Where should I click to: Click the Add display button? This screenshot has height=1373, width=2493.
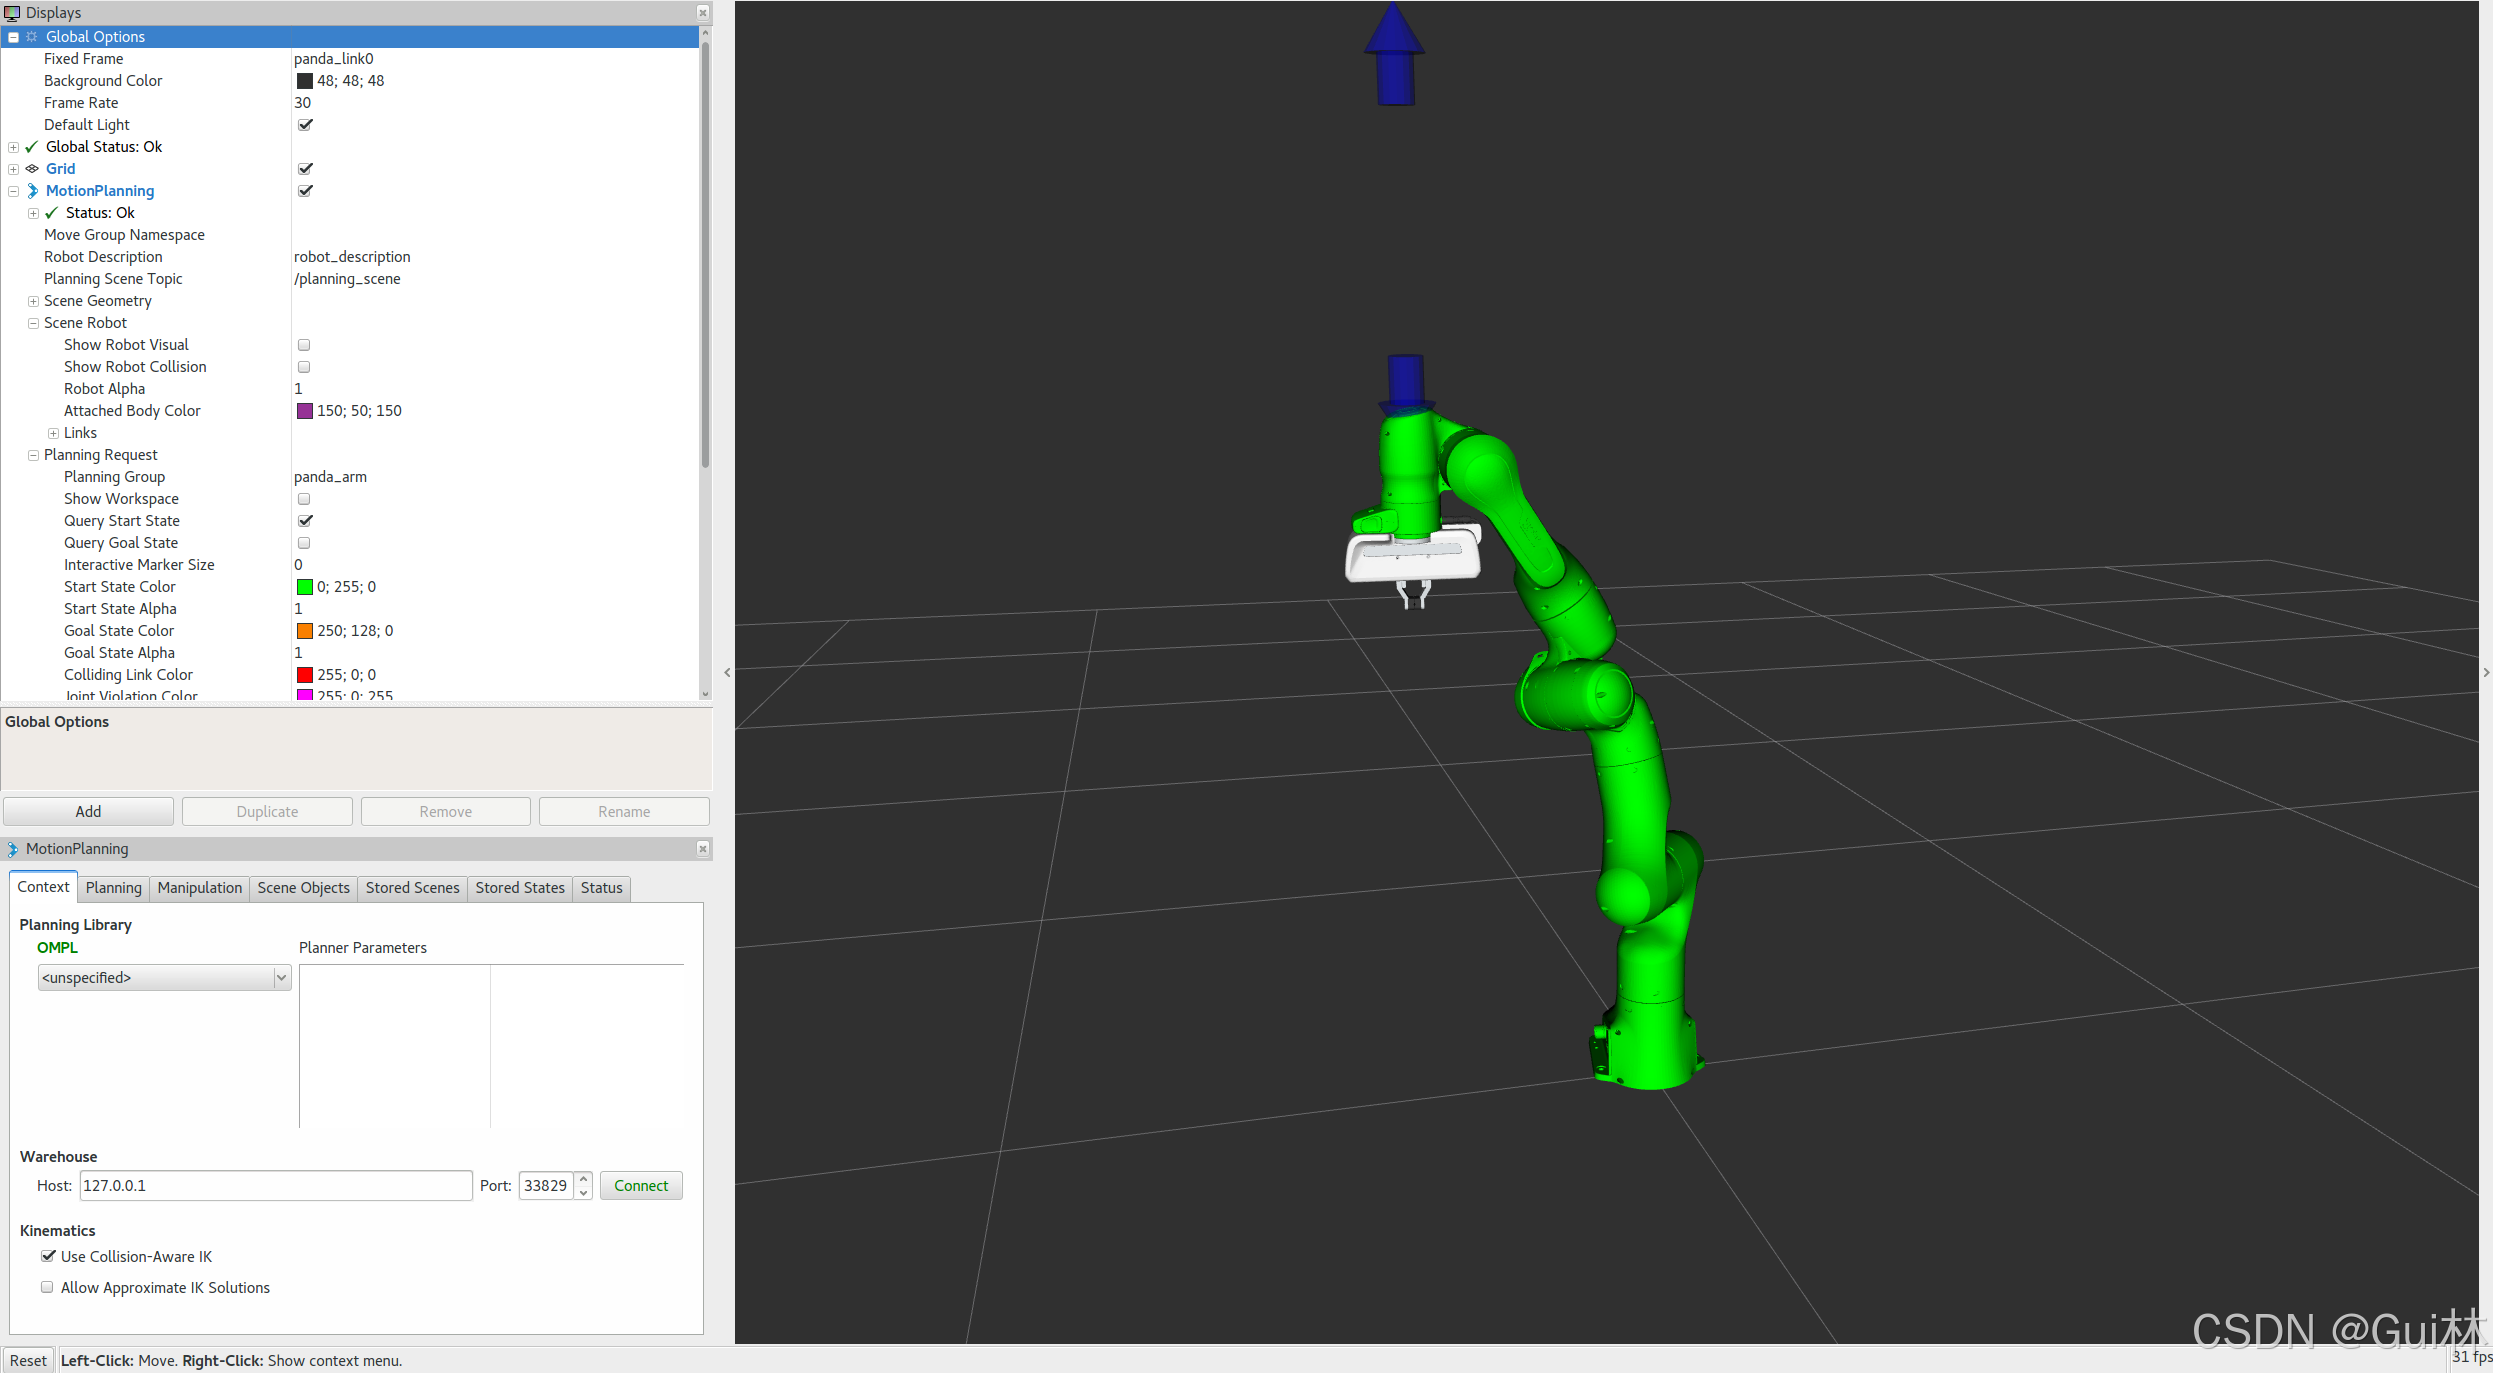coord(88,812)
